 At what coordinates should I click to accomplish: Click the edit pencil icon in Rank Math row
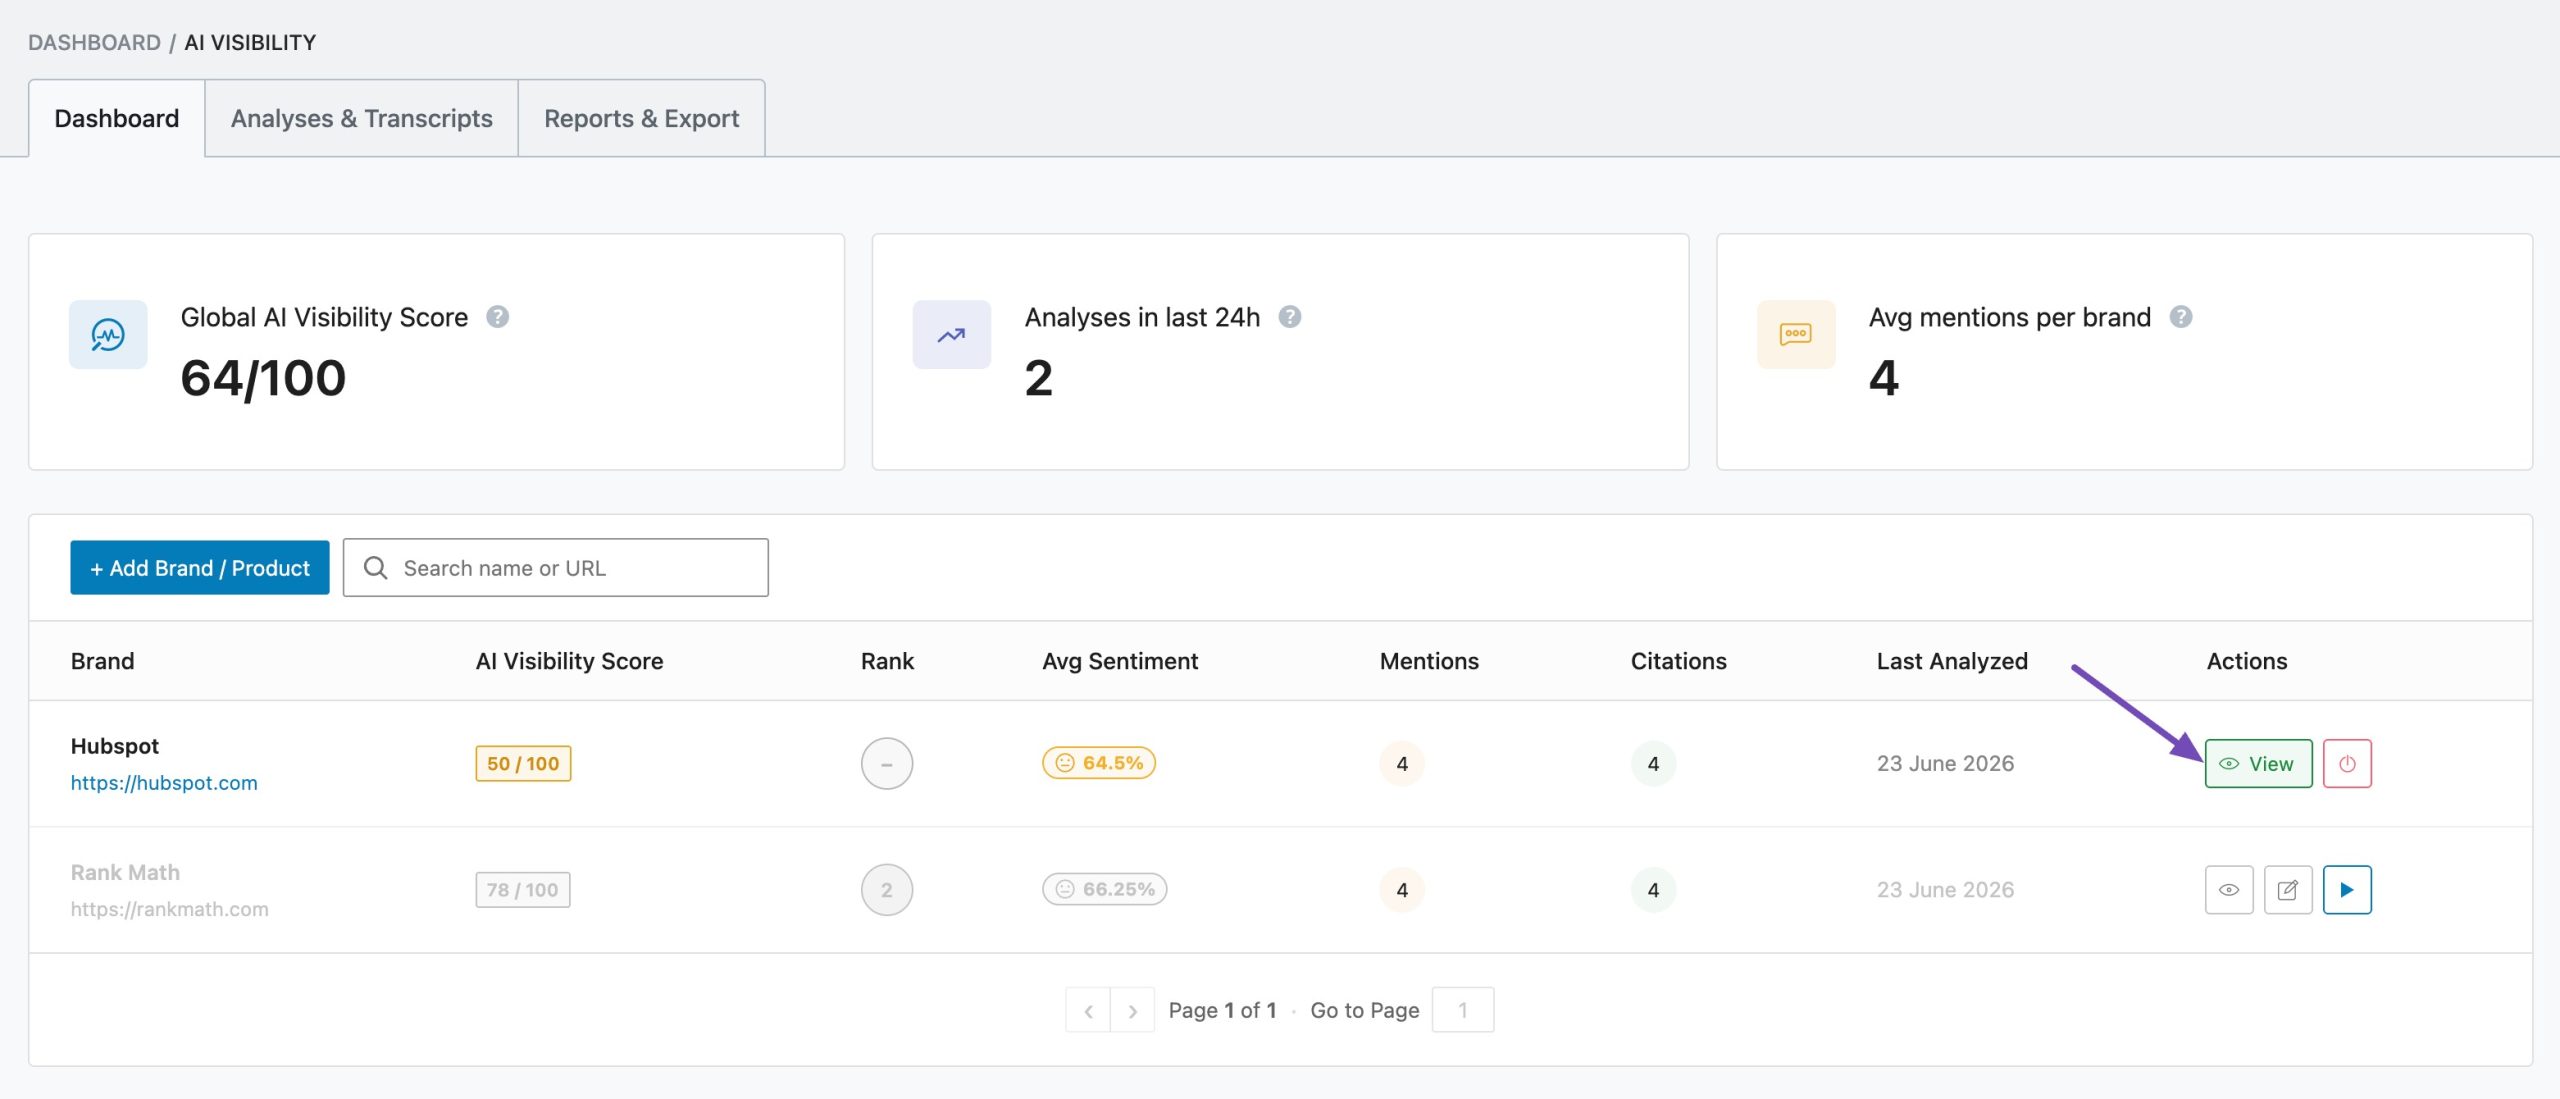(x=2288, y=890)
